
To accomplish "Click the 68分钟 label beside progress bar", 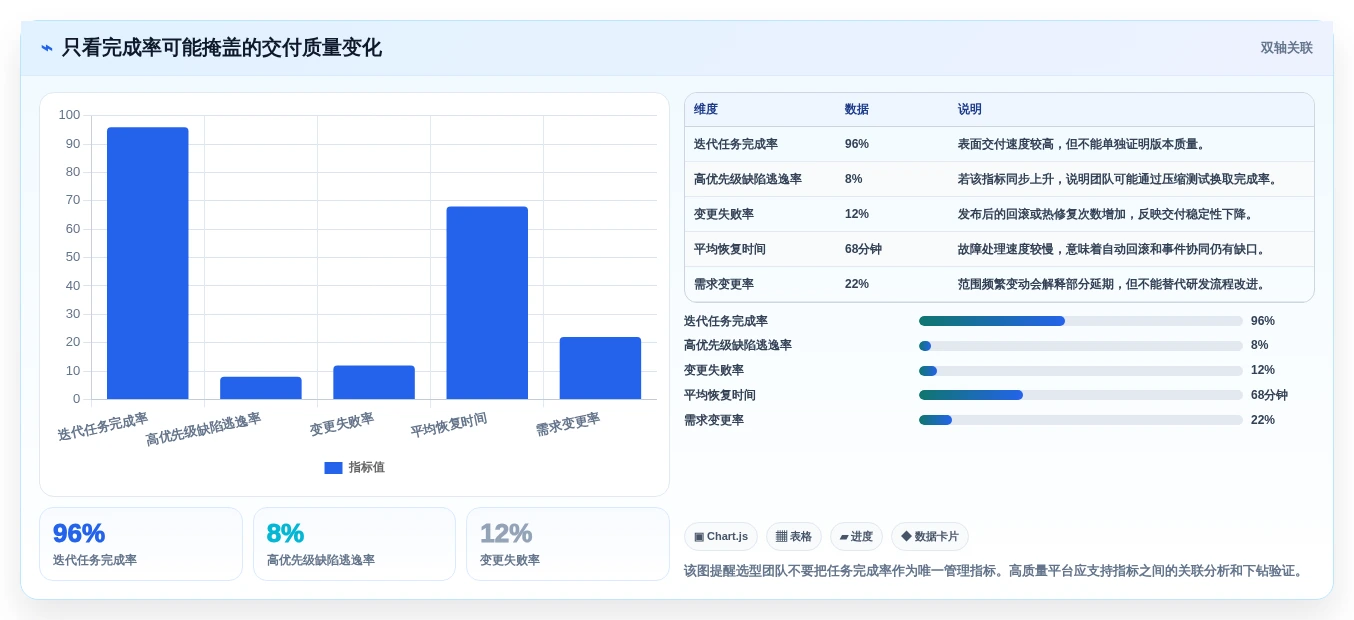I will click(1269, 395).
